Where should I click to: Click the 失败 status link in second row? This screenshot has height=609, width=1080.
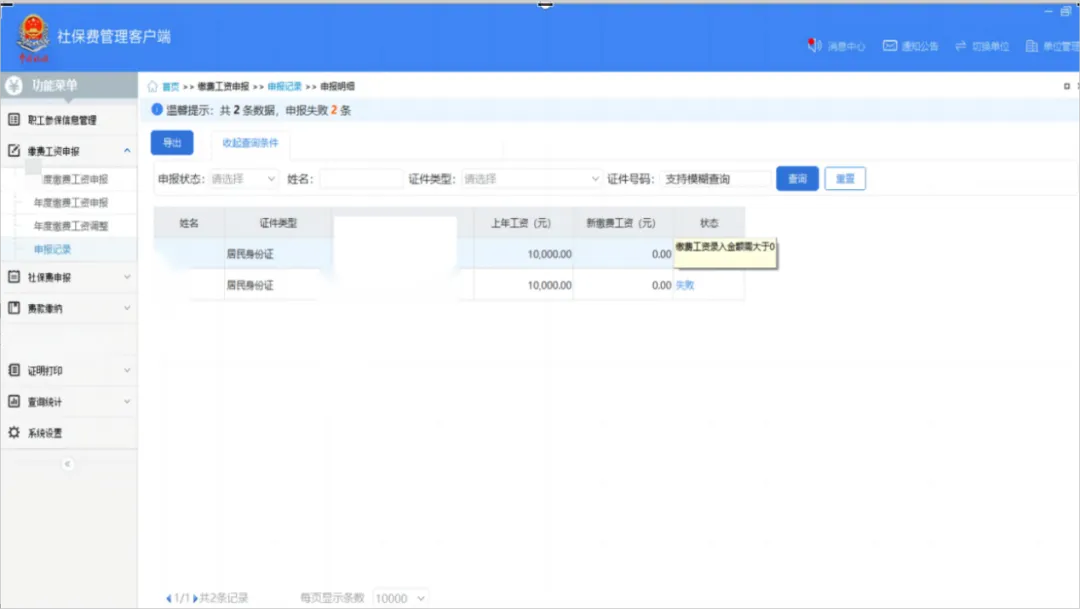coord(685,285)
